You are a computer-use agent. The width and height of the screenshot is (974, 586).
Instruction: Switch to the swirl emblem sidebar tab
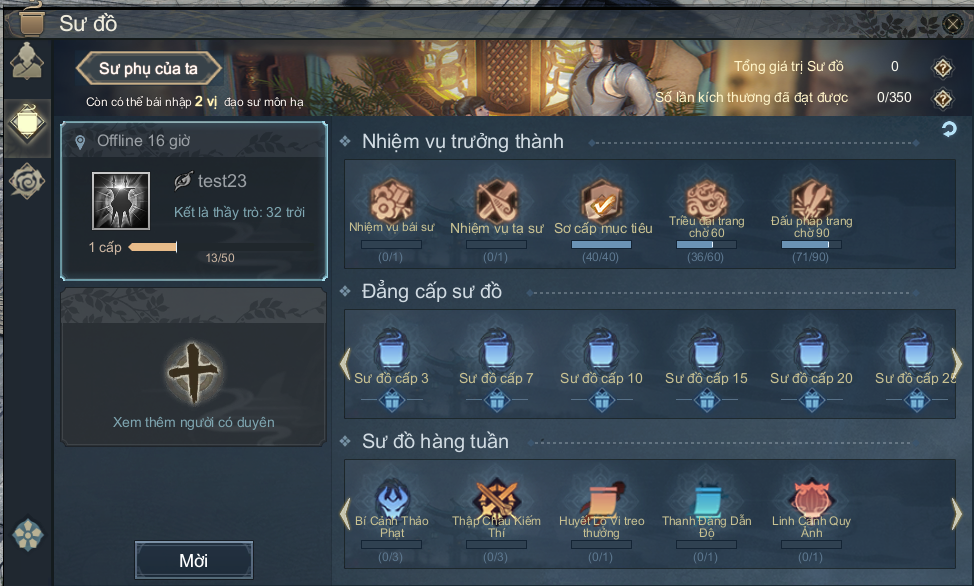coord(27,181)
